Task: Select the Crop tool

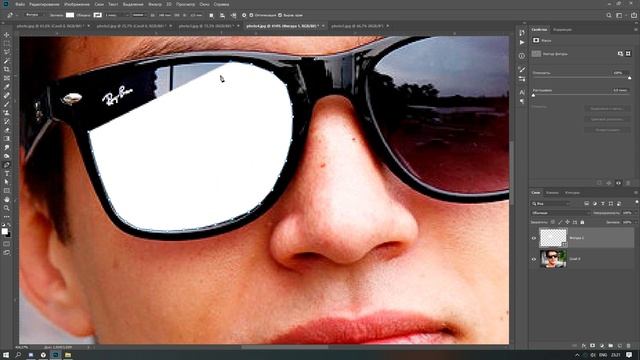Action: [x=7, y=69]
